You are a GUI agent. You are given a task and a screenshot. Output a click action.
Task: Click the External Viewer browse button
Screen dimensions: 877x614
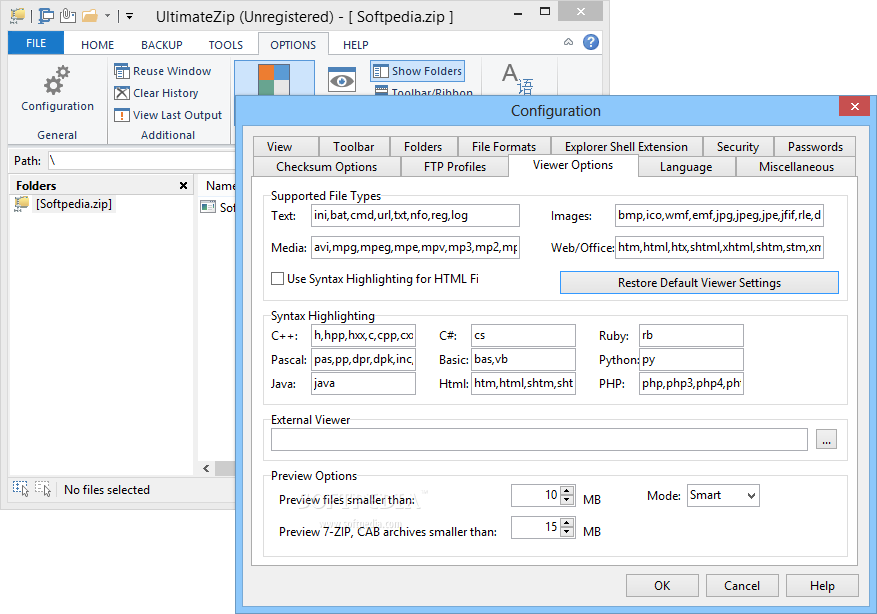click(x=826, y=440)
